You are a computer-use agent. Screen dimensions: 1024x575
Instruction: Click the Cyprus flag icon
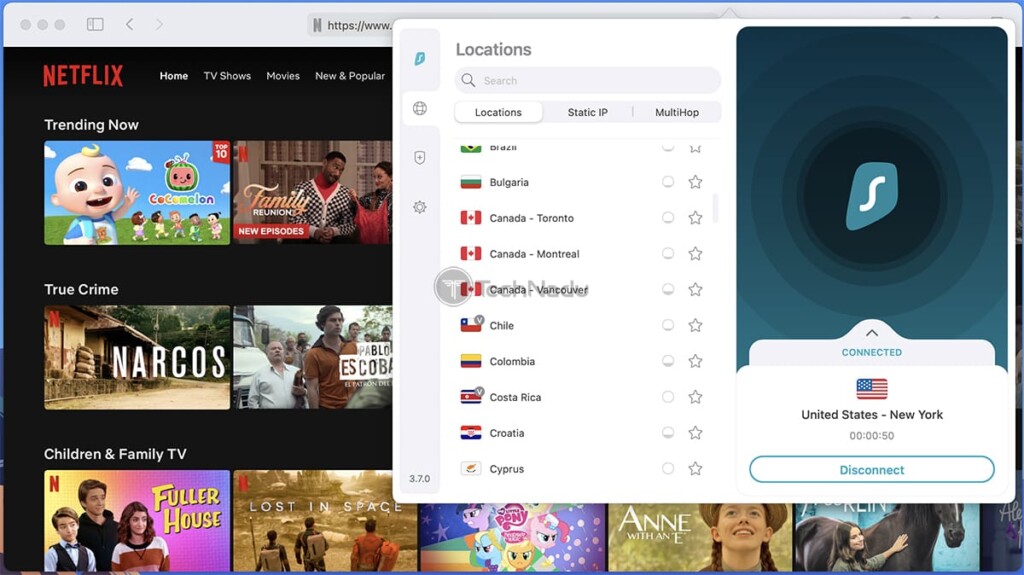[471, 468]
